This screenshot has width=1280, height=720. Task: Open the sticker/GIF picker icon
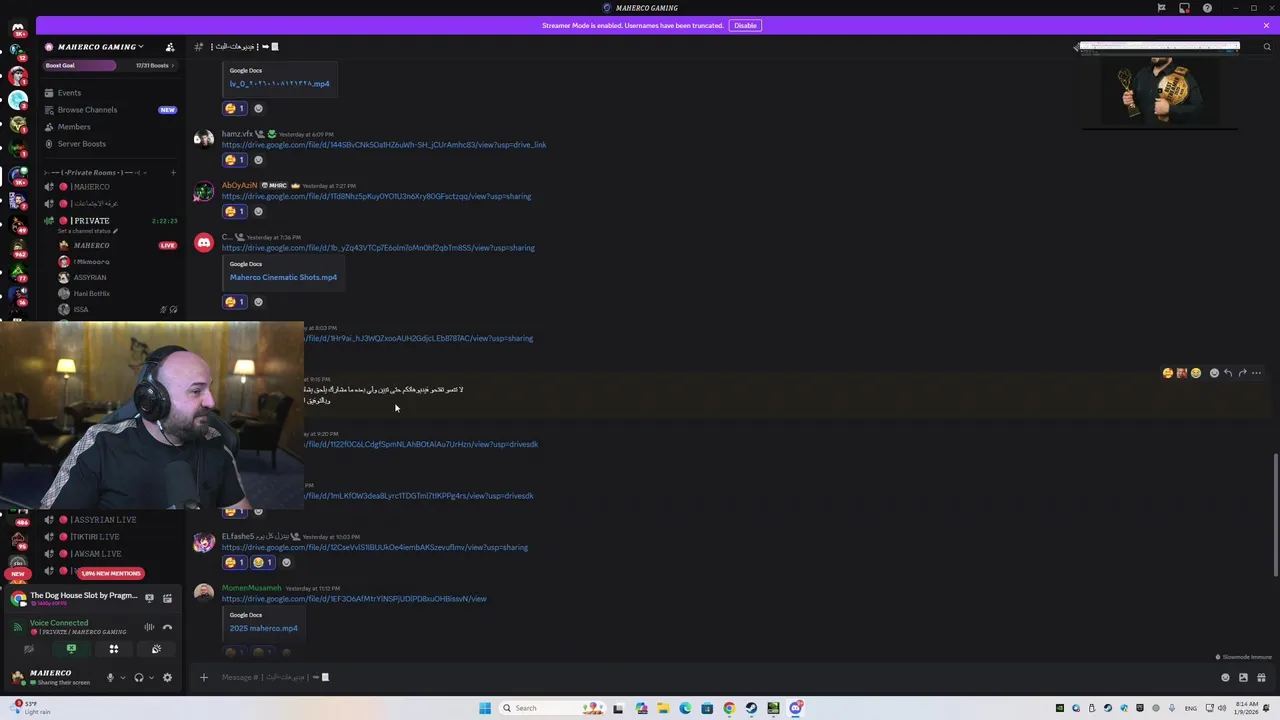(1243, 677)
